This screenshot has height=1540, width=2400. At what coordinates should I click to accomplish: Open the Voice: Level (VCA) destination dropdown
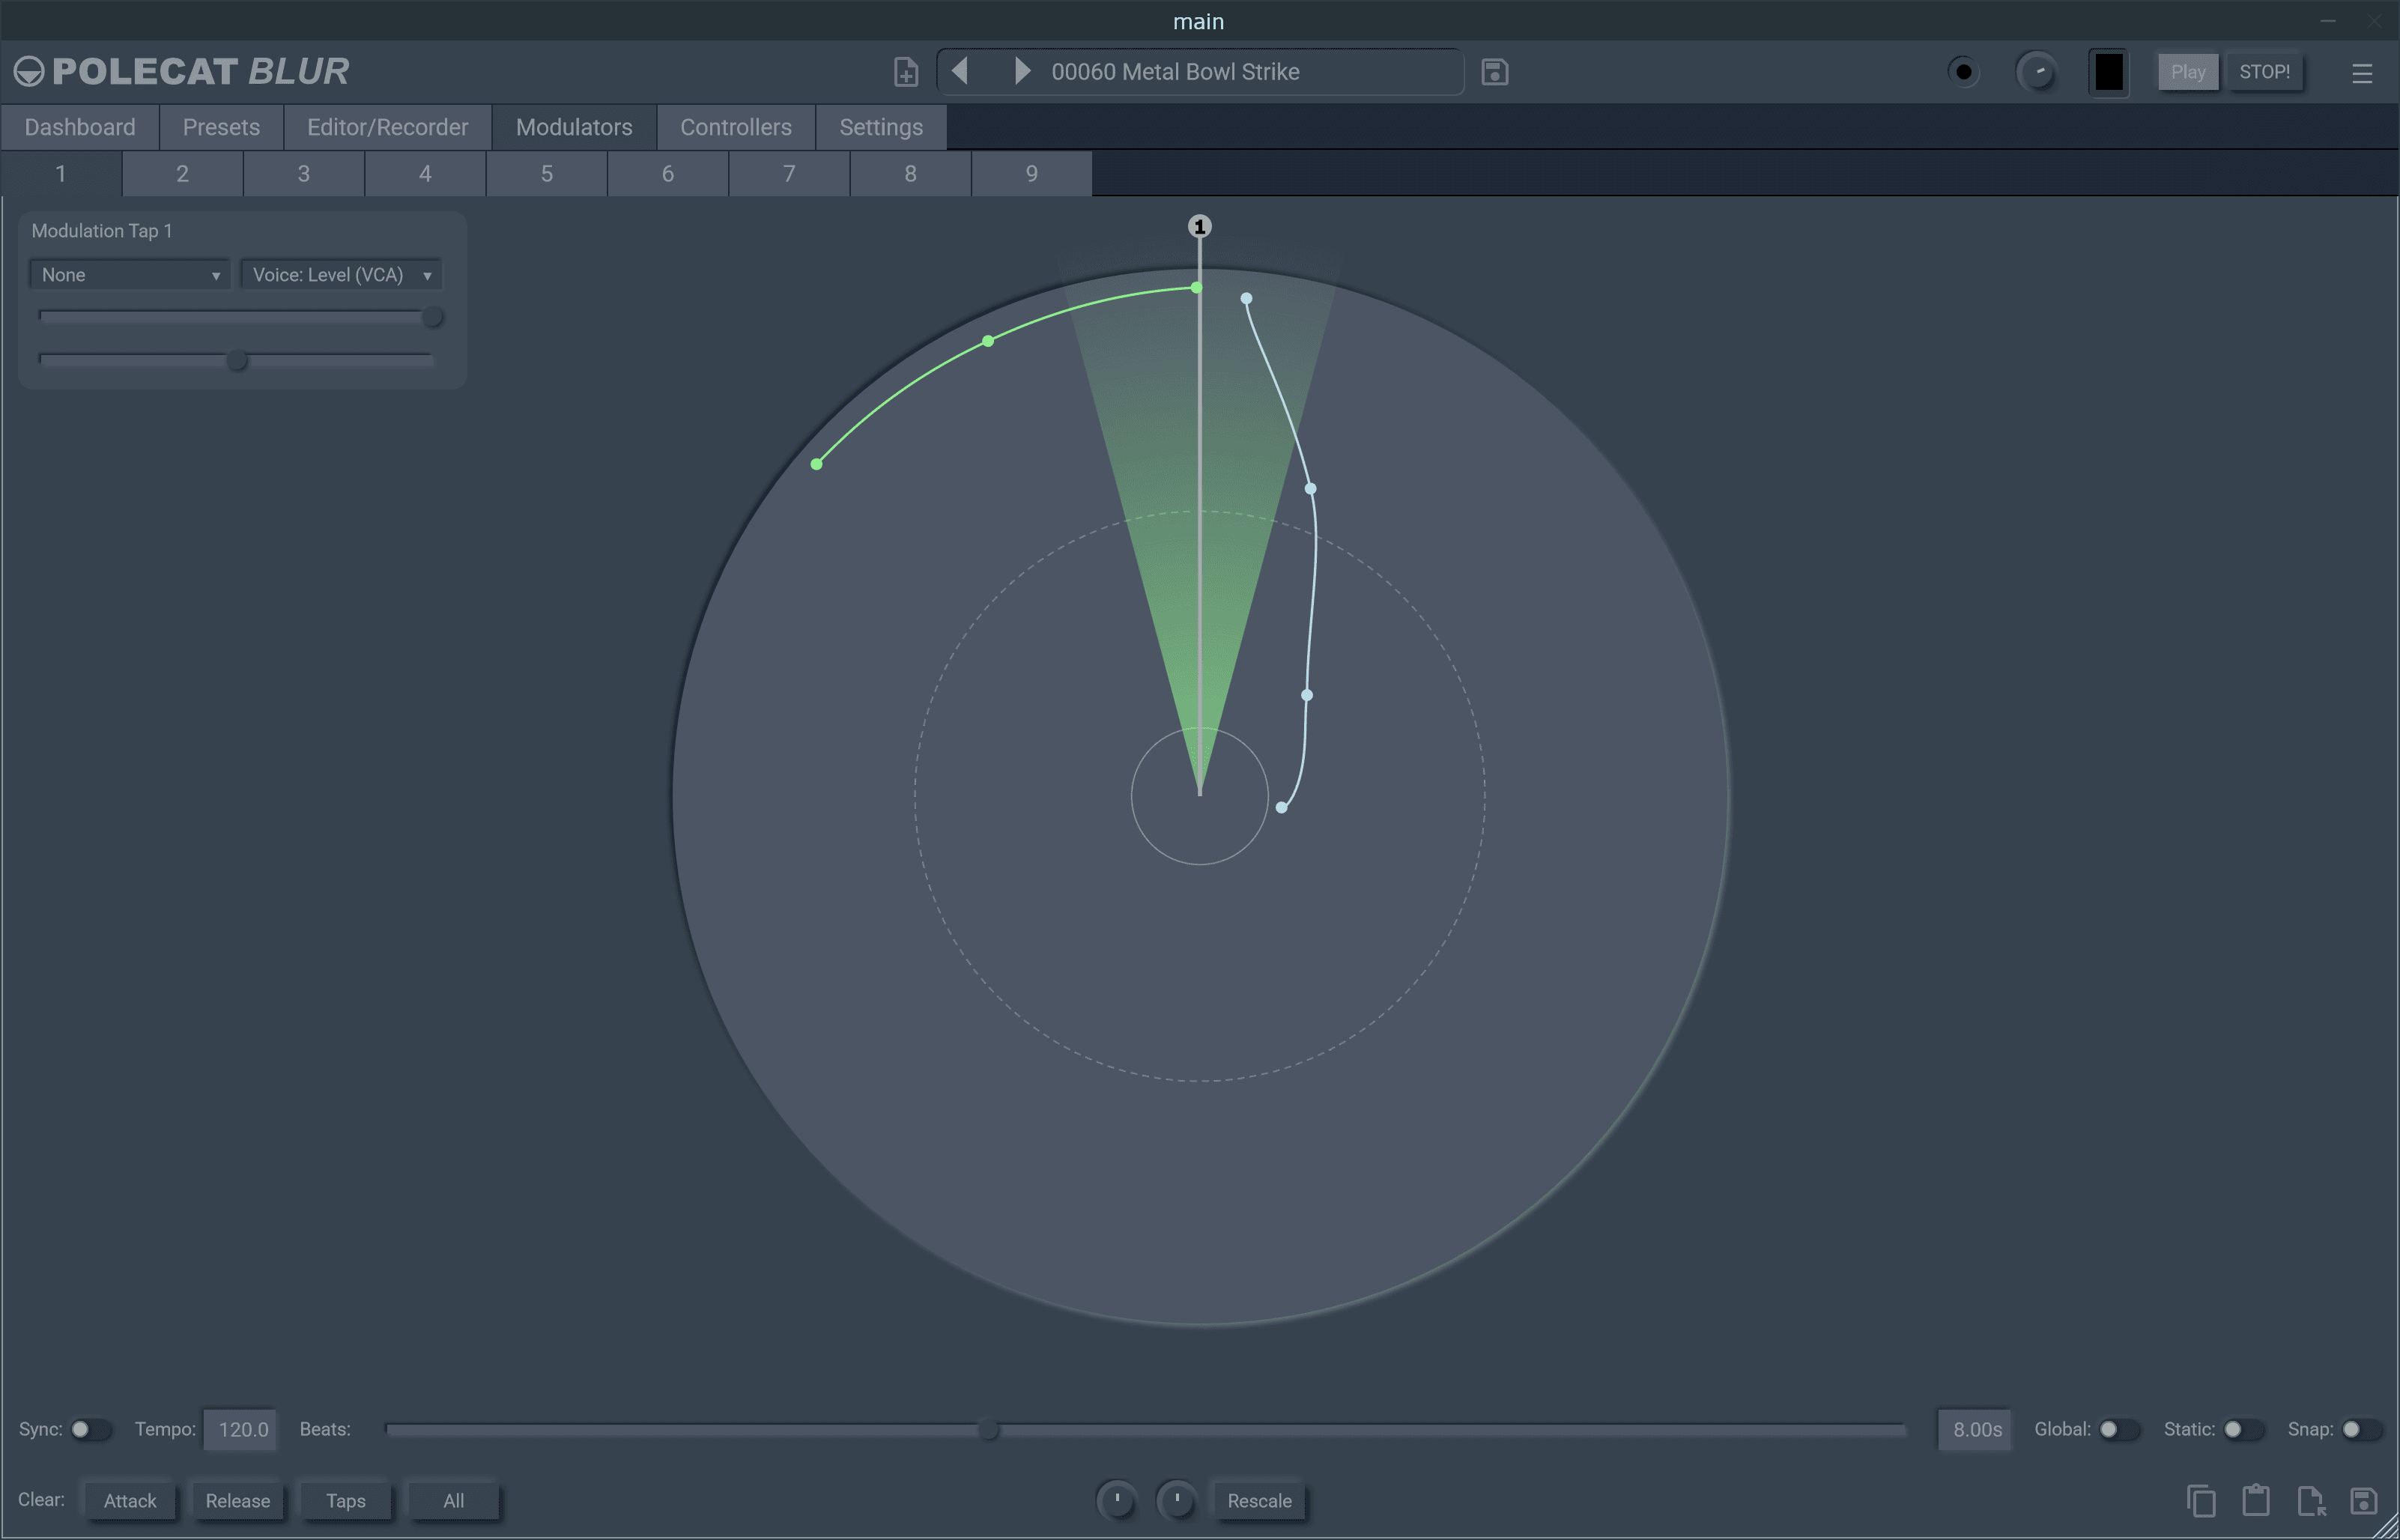coord(341,275)
